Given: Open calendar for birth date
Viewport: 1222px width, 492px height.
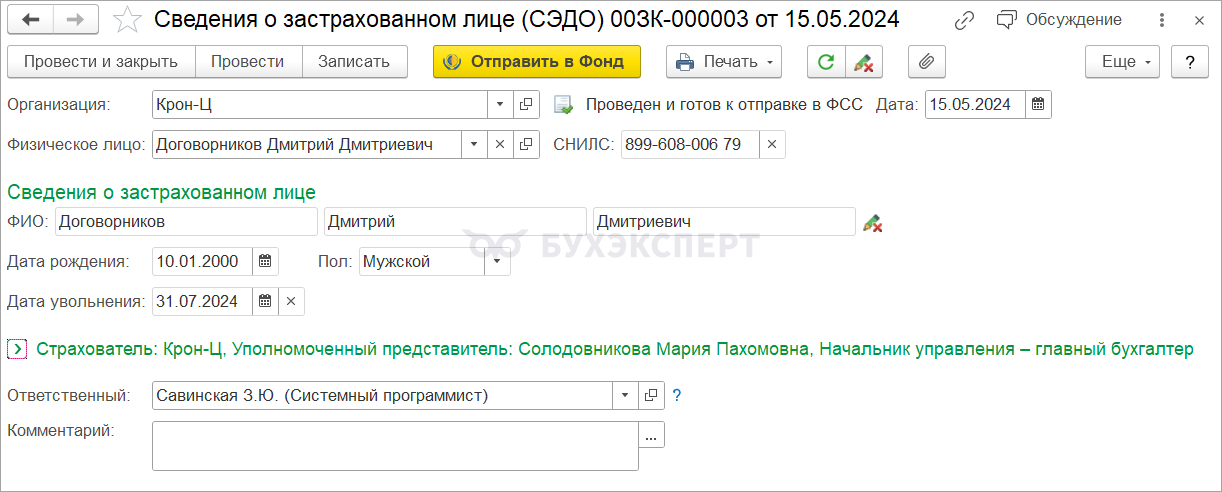Looking at the screenshot, I should 265,262.
